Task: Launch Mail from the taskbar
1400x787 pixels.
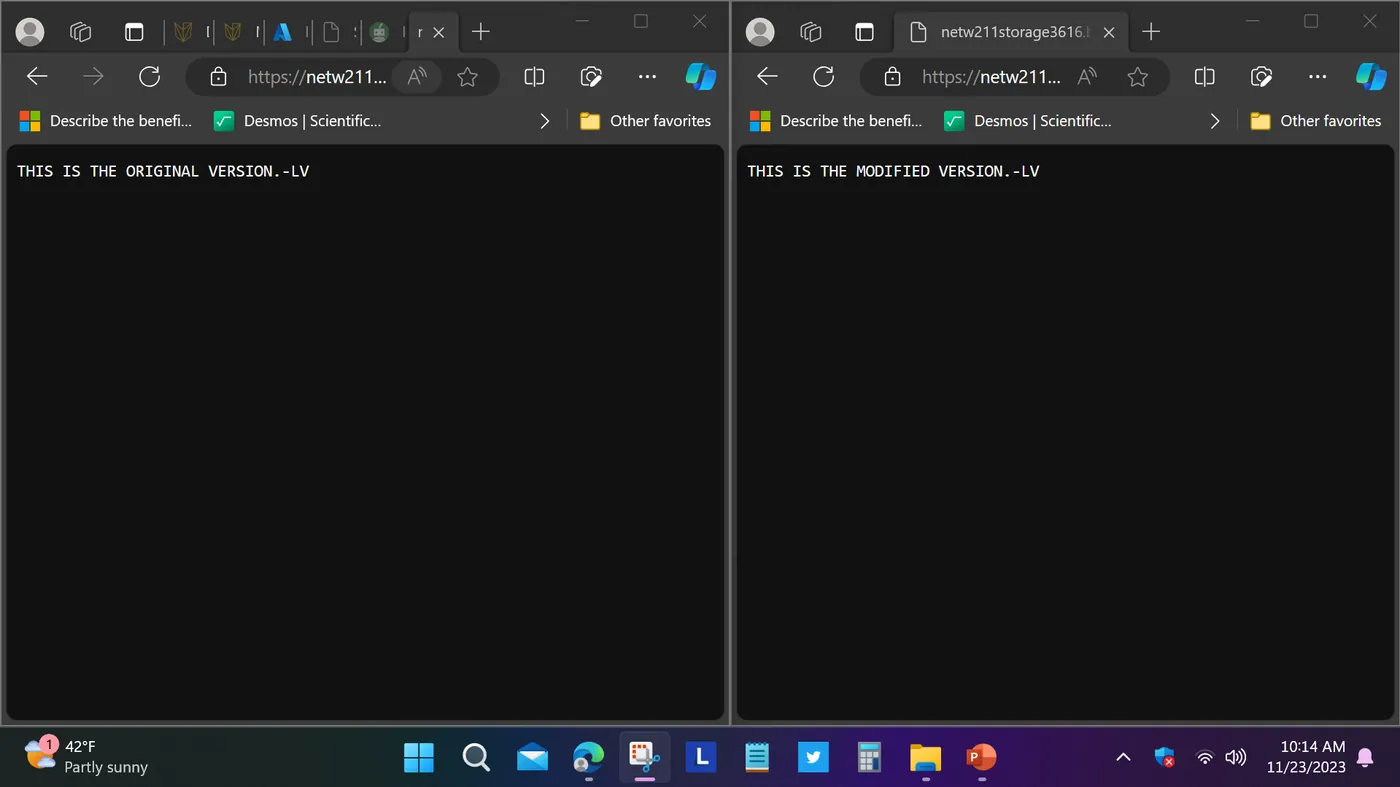Action: pyautogui.click(x=532, y=758)
